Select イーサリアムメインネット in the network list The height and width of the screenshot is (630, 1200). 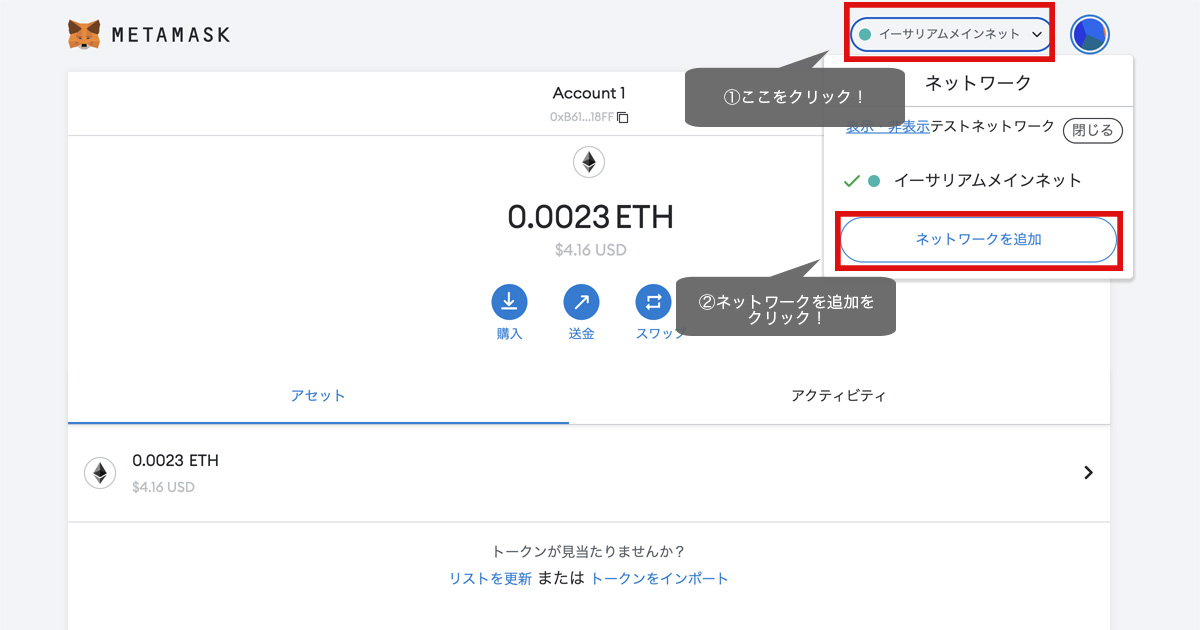(978, 181)
